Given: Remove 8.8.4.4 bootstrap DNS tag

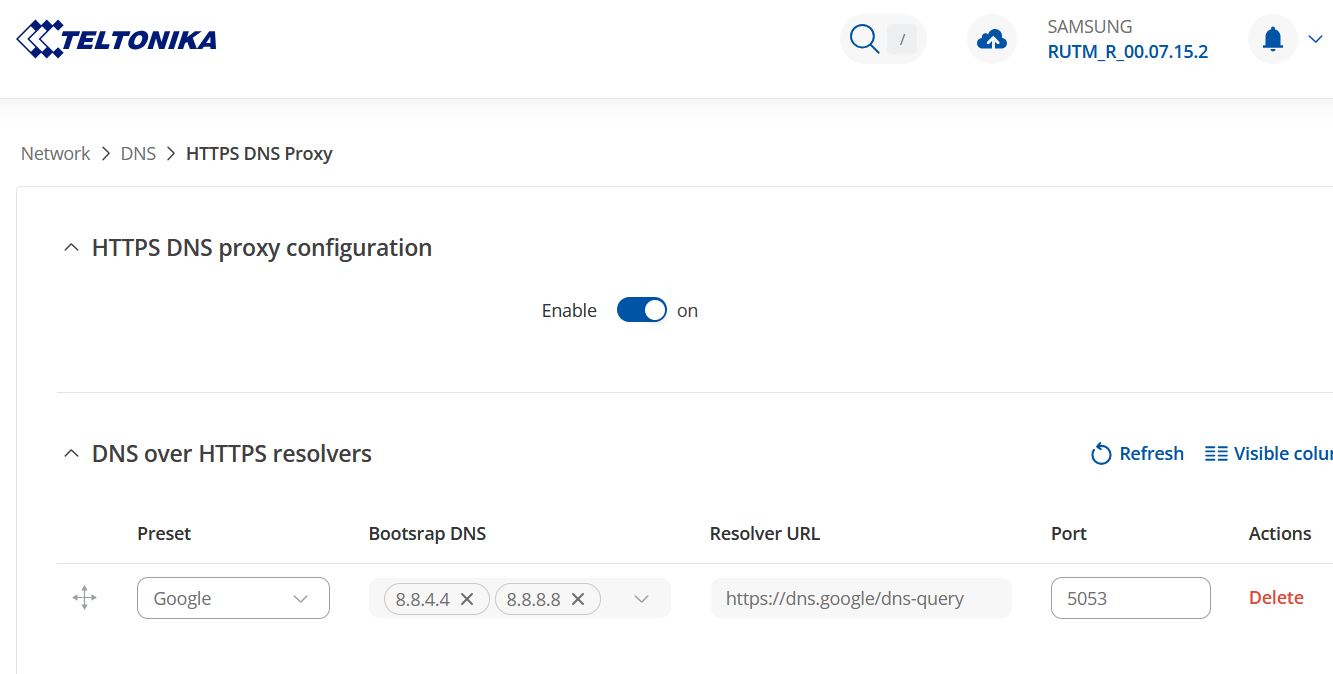Looking at the screenshot, I should point(467,599).
